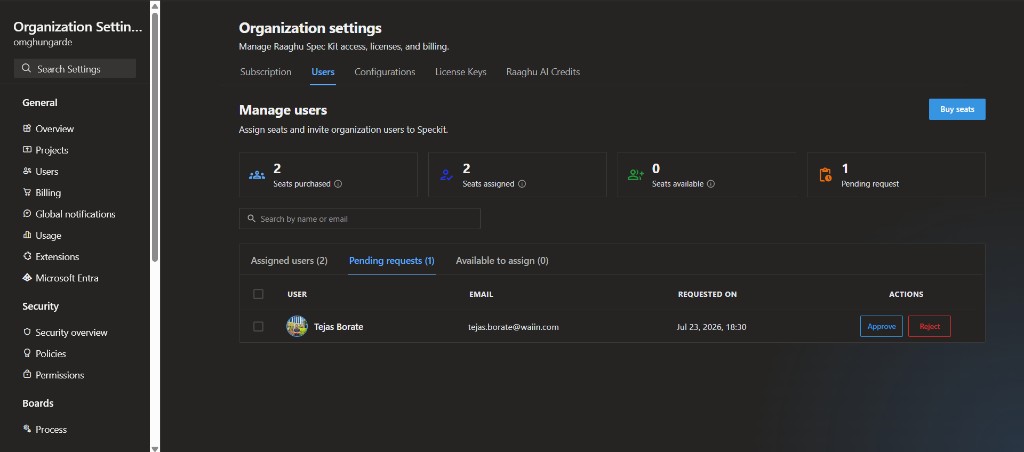1024x452 pixels.
Task: Click the Users icon in sidebar
Action: pyautogui.click(x=27, y=171)
